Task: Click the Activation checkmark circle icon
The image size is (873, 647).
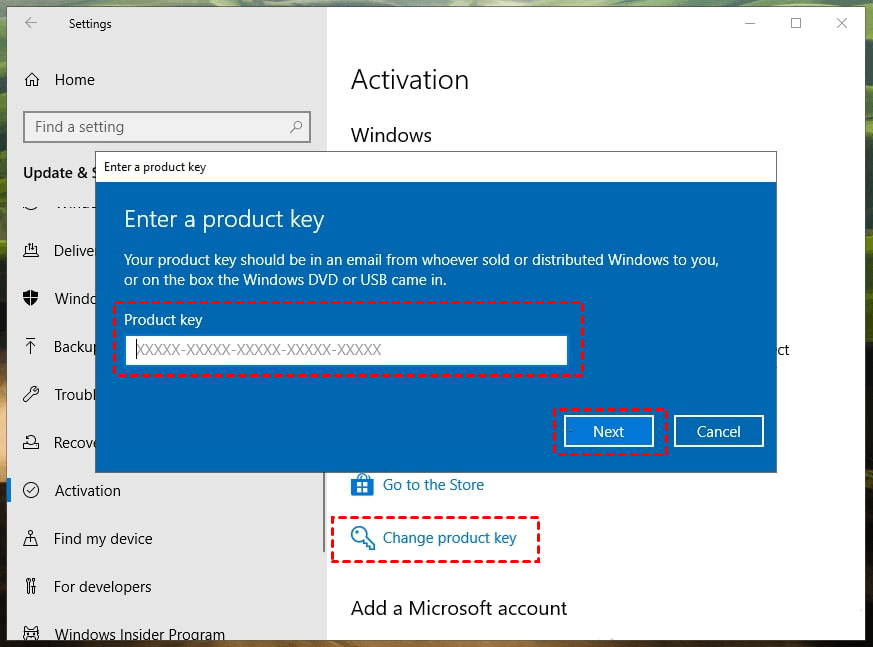Action: coord(32,491)
